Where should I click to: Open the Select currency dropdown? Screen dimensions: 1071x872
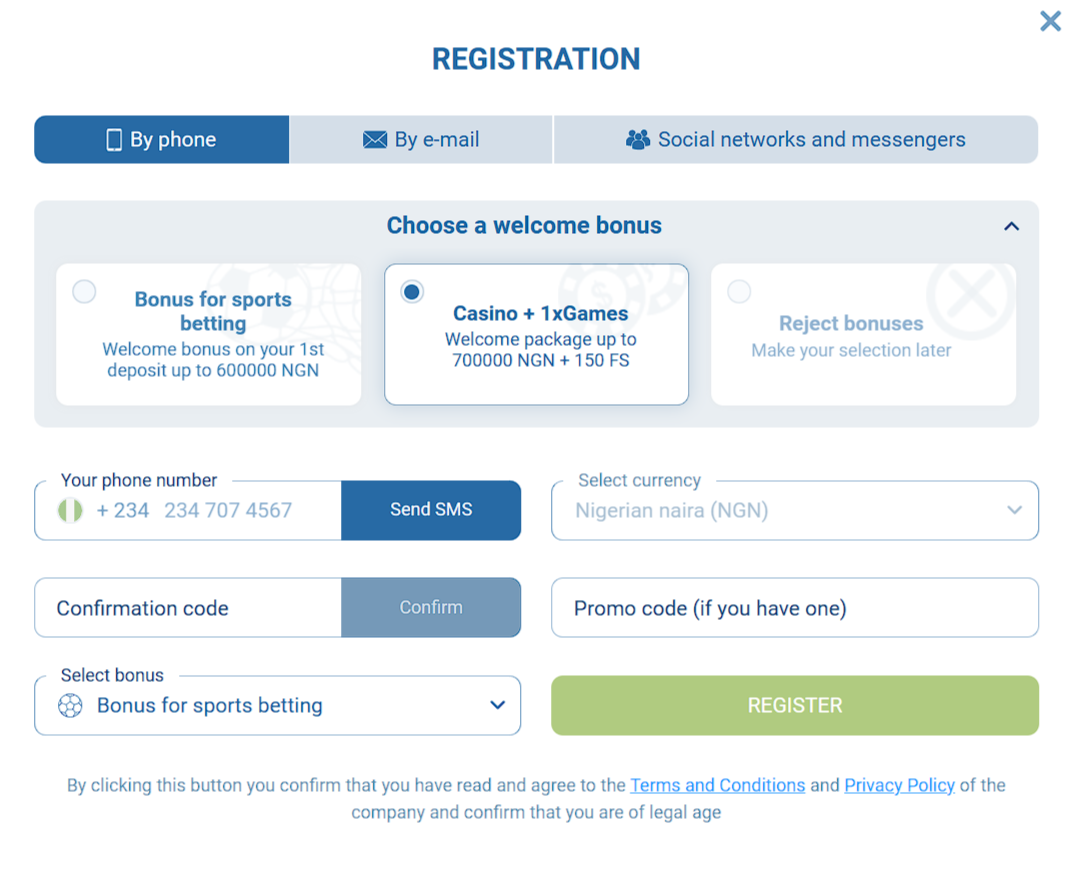pos(795,511)
